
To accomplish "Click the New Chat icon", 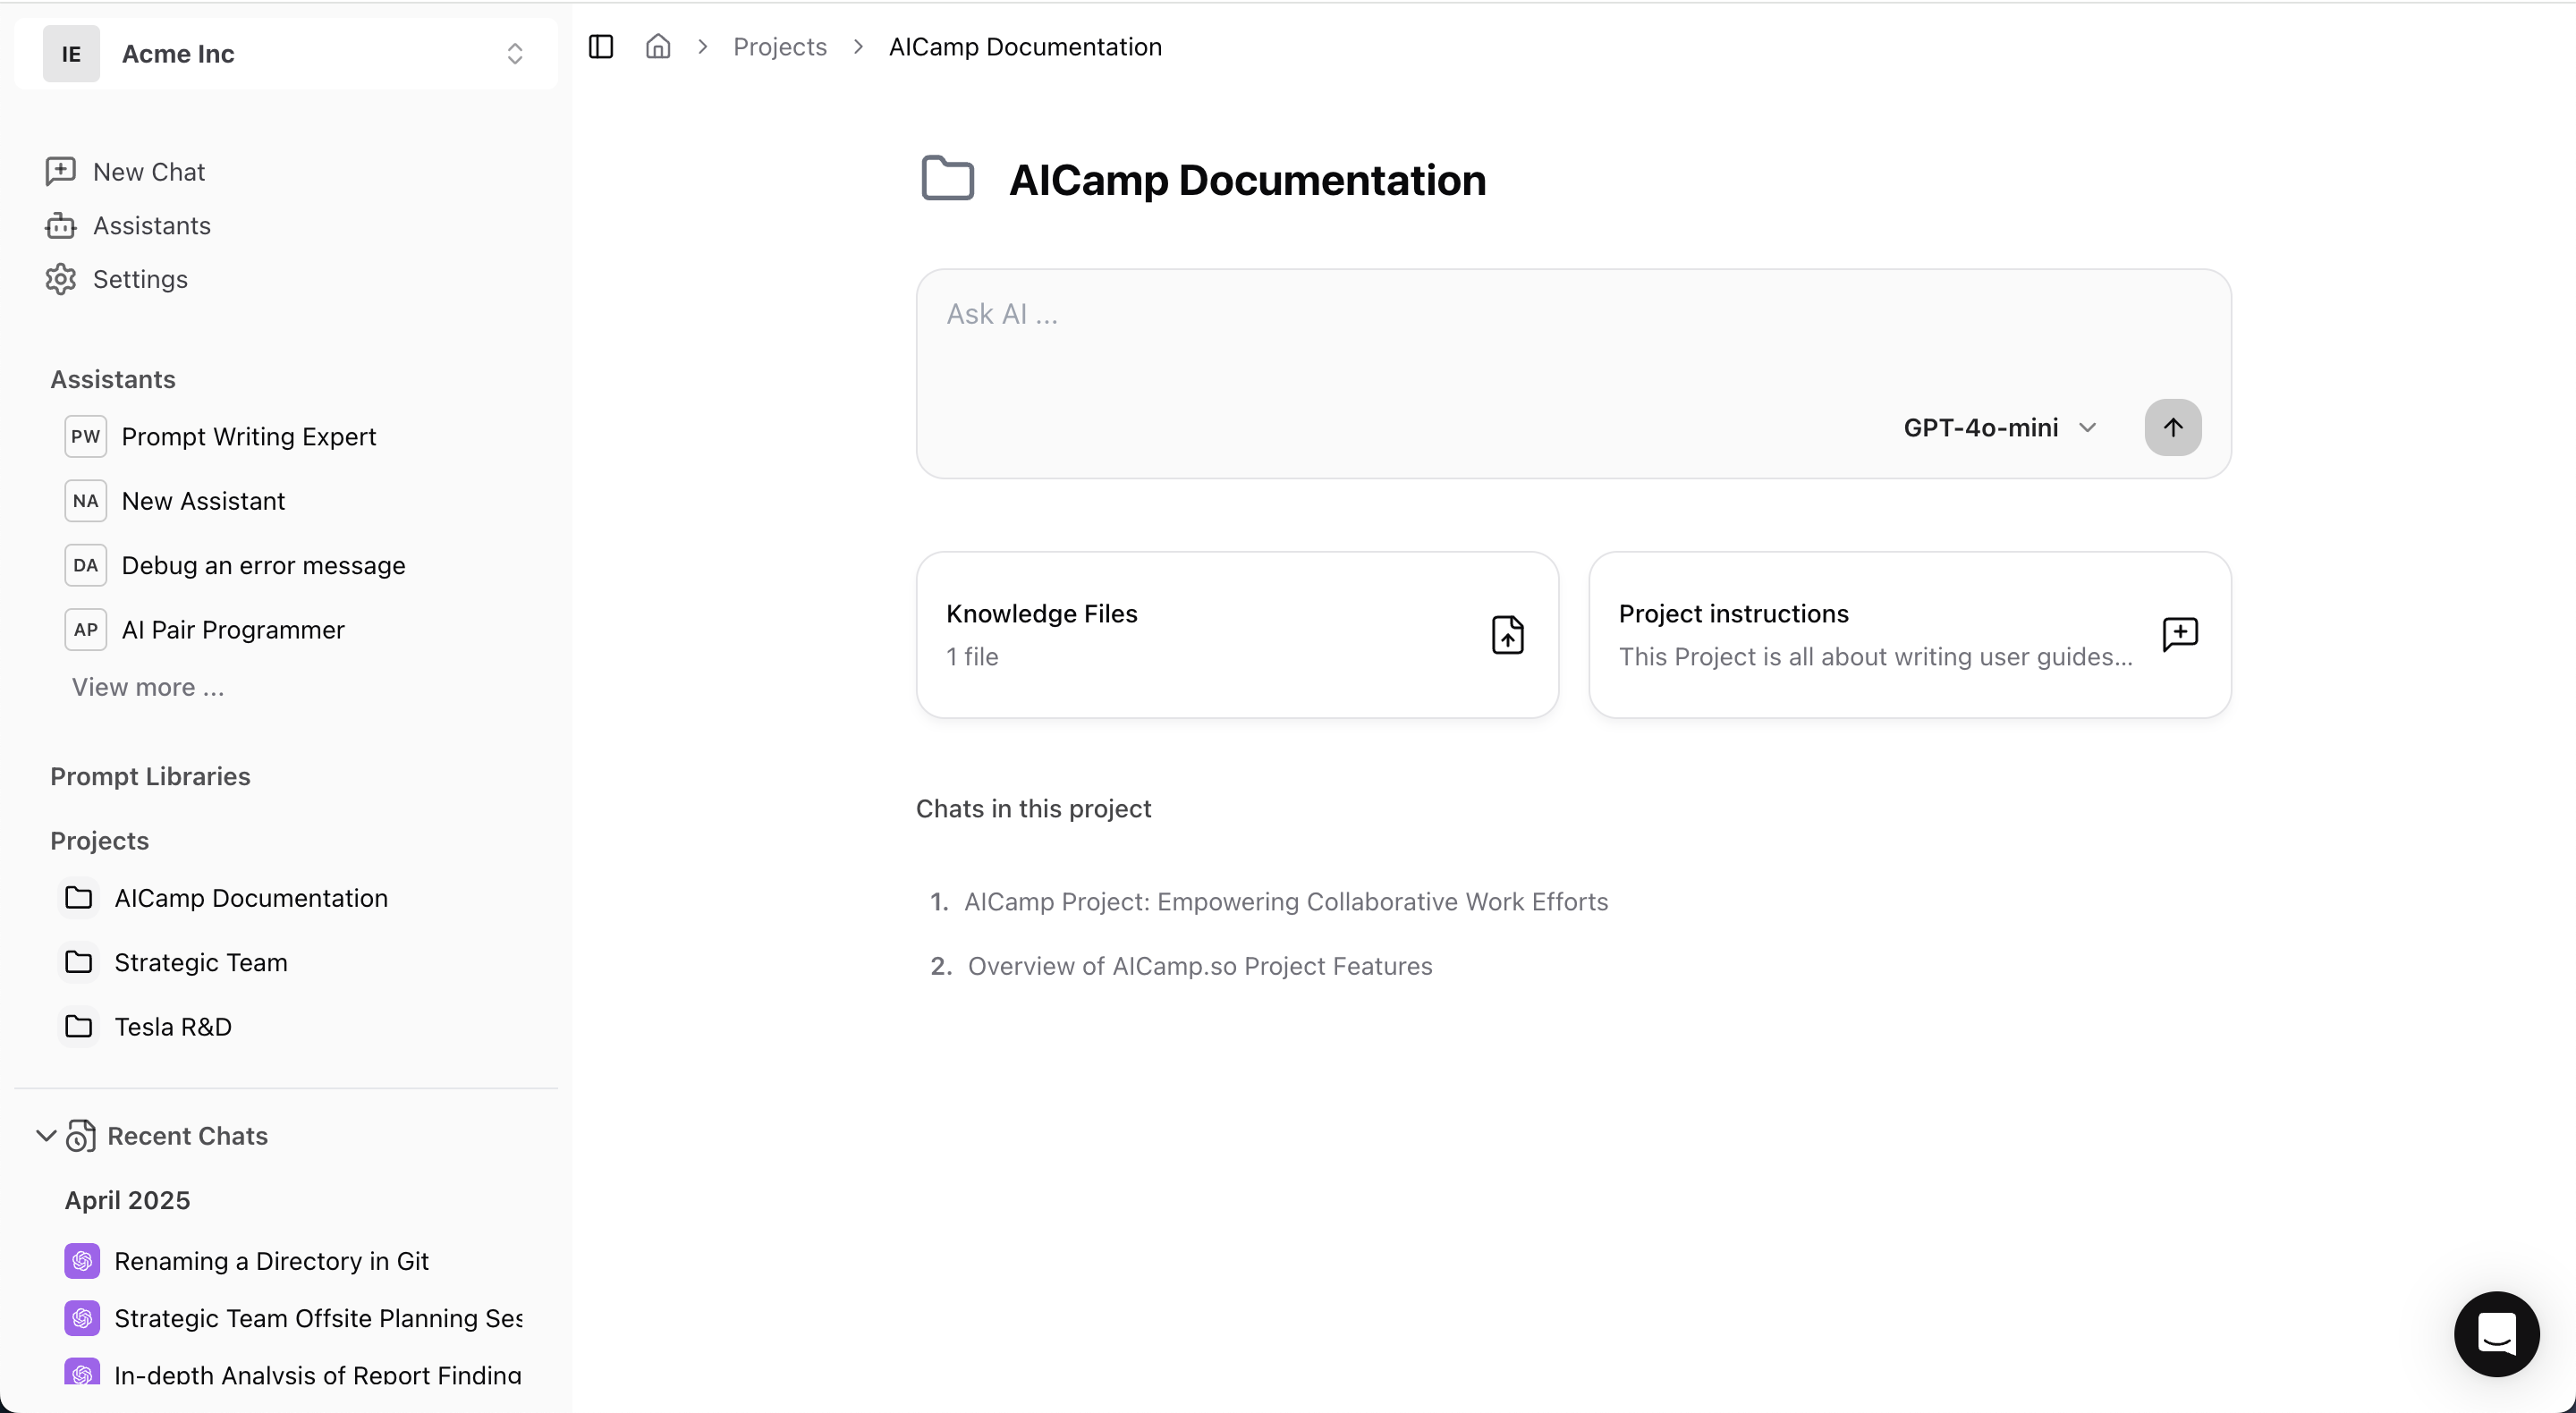I will click(x=60, y=171).
